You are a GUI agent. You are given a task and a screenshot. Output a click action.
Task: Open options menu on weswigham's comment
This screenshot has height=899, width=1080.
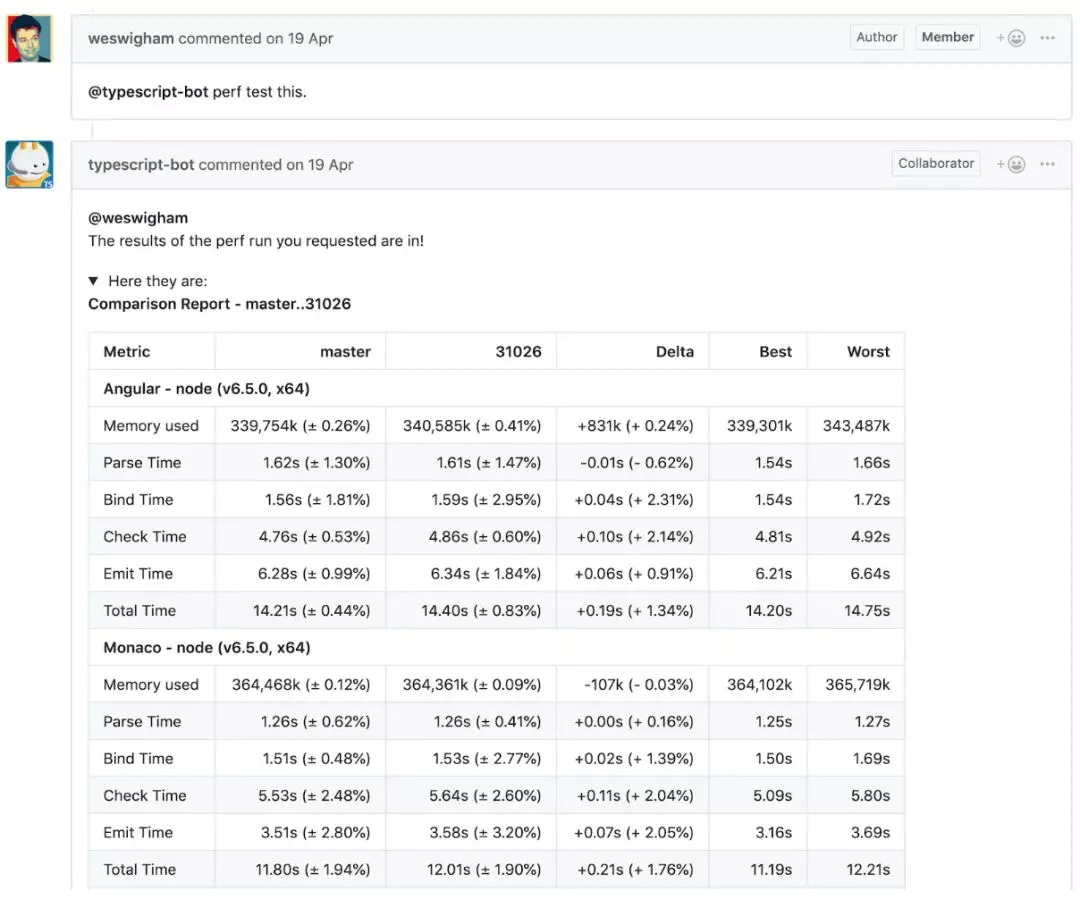click(x=1047, y=38)
